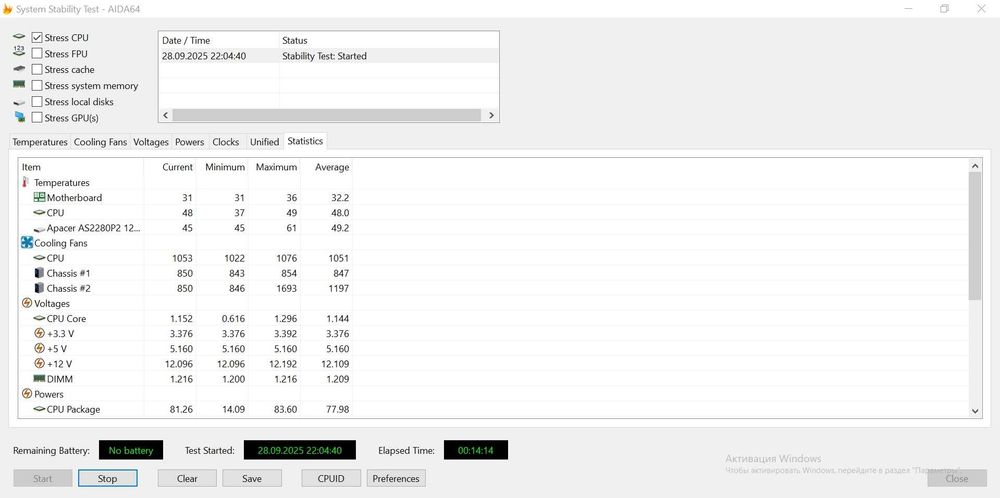
Task: Click the log list's right scroll arrow
Action: point(491,115)
